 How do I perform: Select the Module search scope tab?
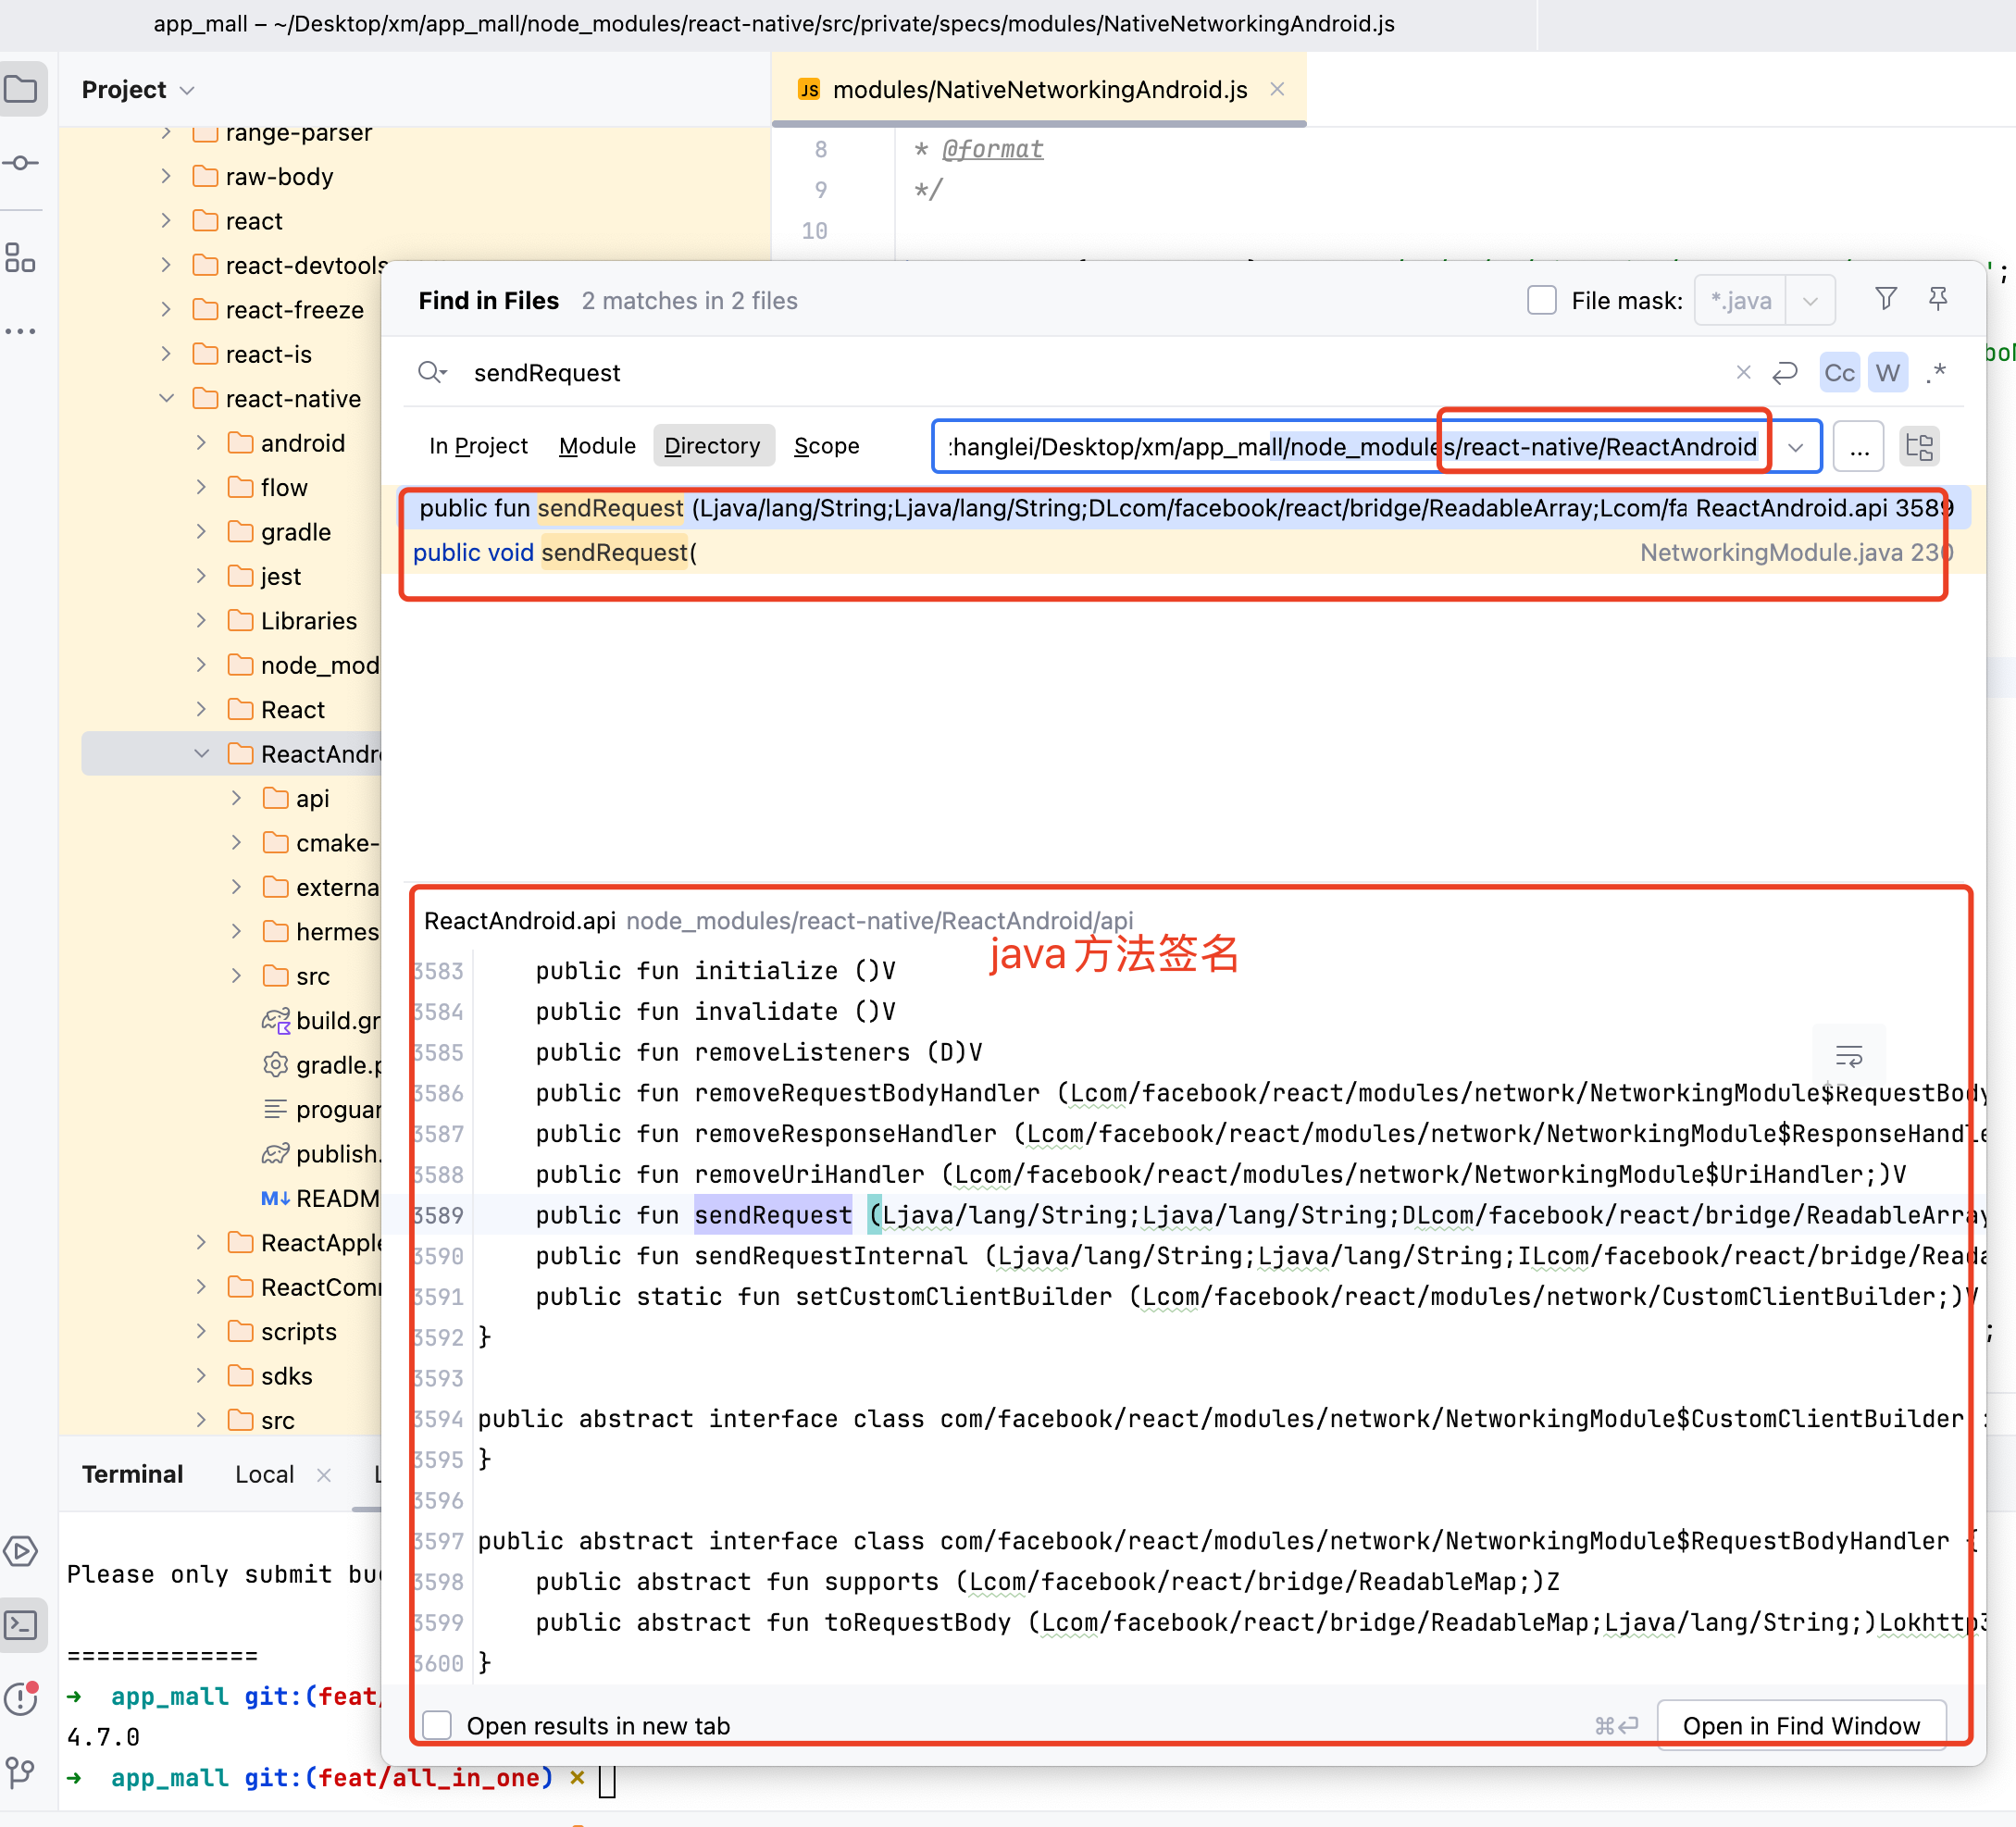(x=597, y=446)
